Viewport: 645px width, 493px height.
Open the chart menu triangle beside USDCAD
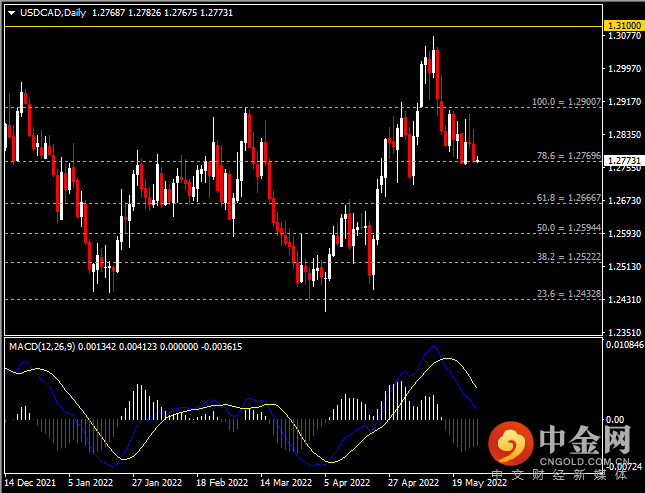[x=12, y=13]
